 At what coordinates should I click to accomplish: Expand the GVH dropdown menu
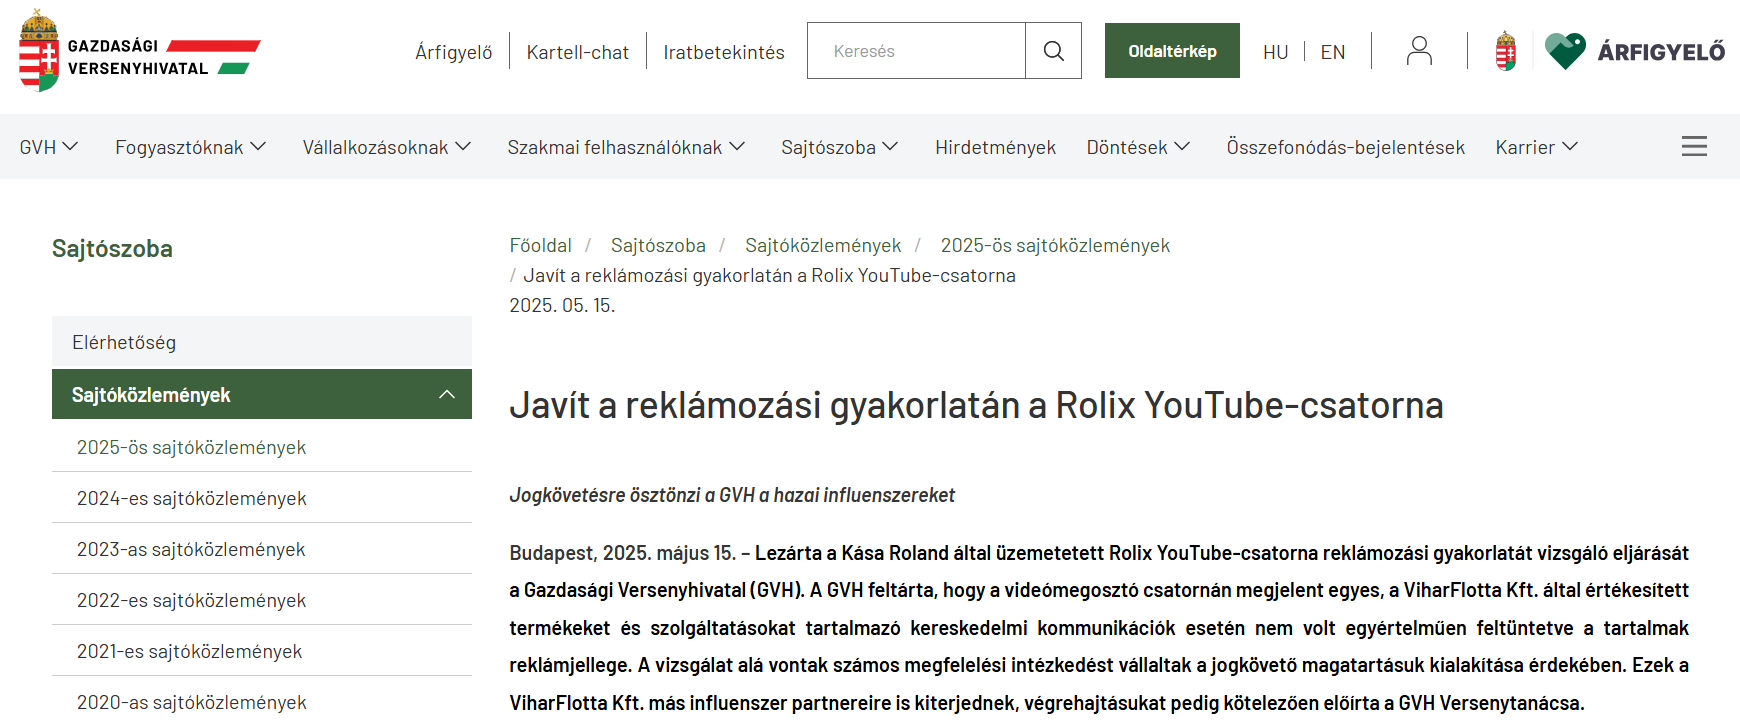click(x=49, y=147)
